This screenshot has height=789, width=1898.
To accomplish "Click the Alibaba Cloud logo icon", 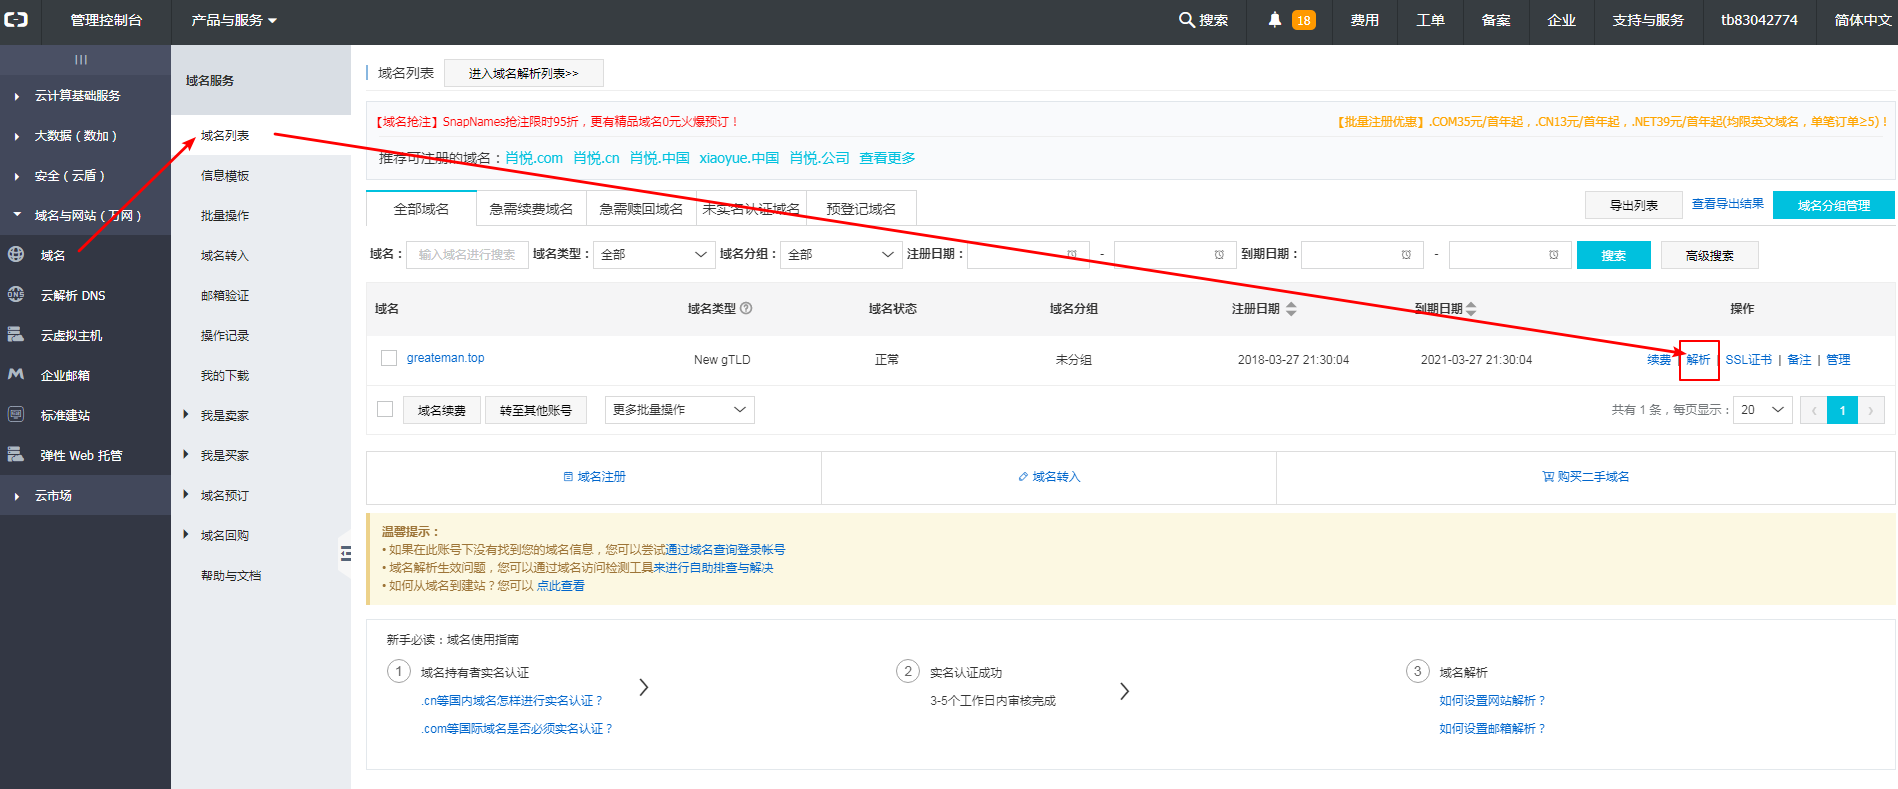I will coord(16,20).
